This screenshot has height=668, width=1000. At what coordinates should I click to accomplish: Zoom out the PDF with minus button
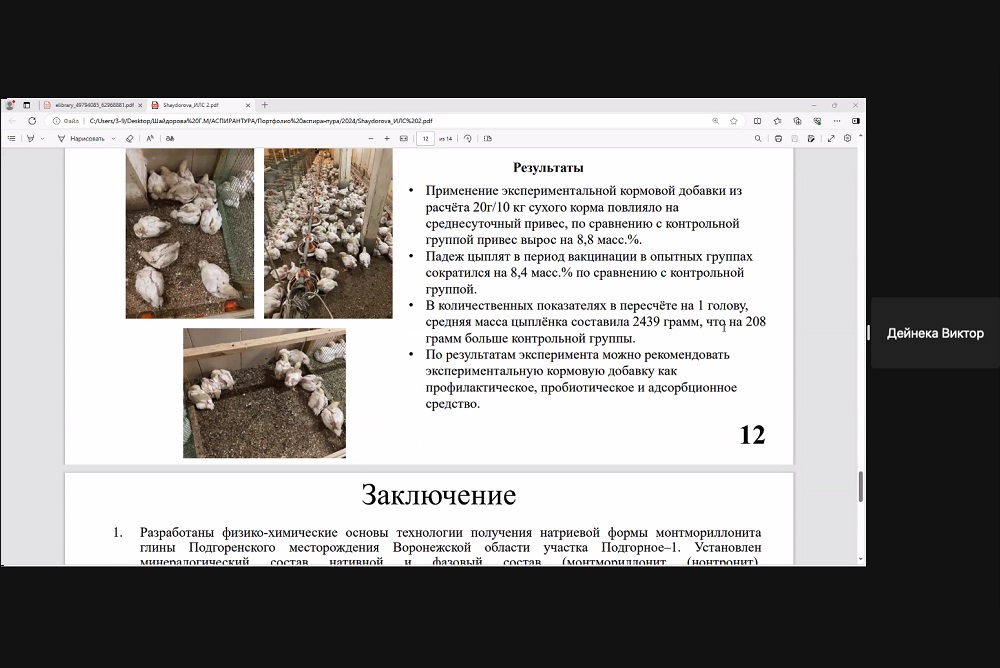click(x=371, y=138)
